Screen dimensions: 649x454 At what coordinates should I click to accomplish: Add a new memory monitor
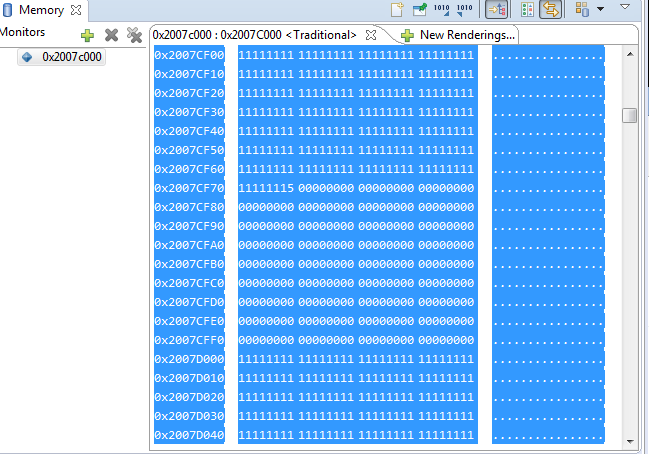coord(87,35)
